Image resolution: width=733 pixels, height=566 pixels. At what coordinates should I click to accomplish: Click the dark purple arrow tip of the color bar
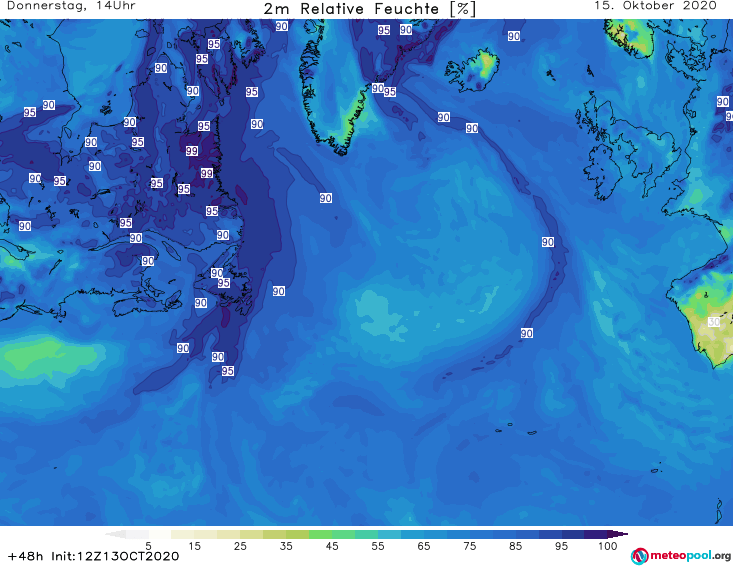tap(618, 534)
